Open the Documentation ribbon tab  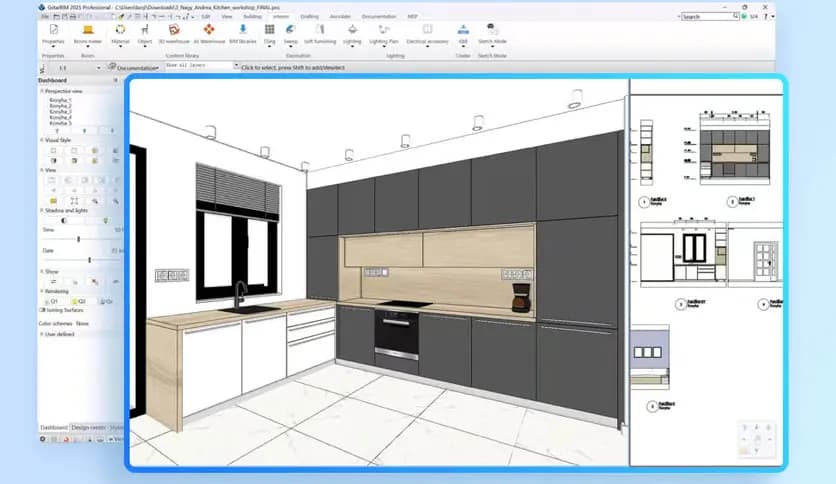pyautogui.click(x=379, y=17)
